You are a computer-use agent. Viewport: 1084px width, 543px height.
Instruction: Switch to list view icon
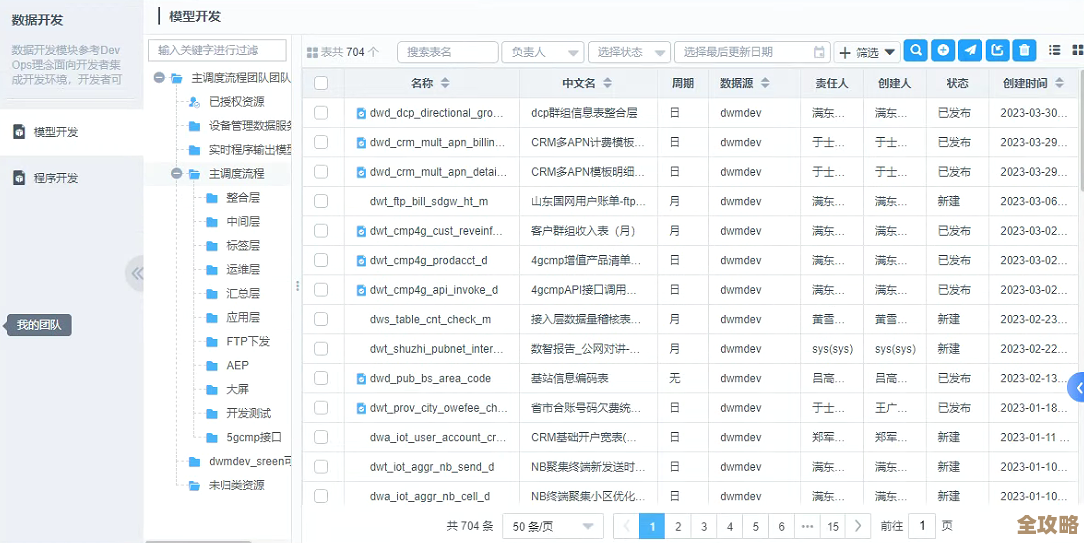coord(1054,50)
